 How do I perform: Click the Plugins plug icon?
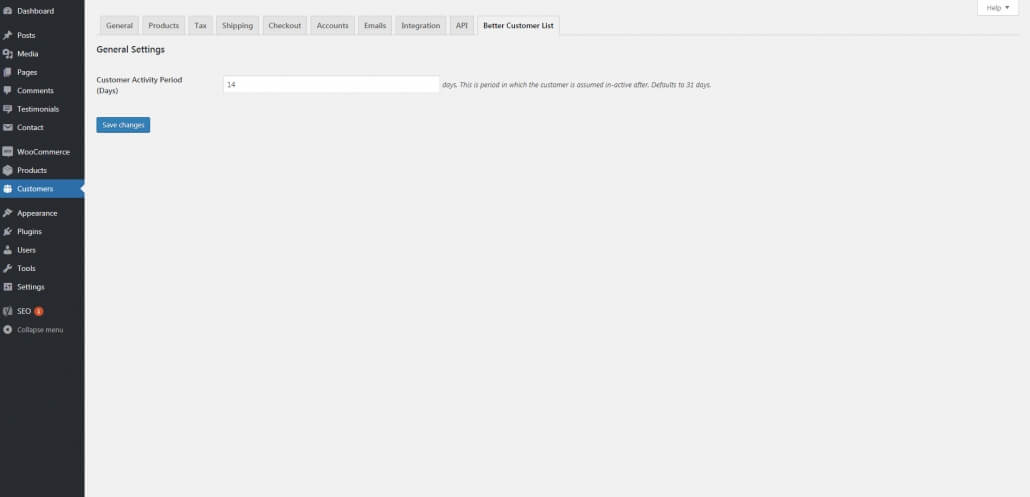(8, 232)
